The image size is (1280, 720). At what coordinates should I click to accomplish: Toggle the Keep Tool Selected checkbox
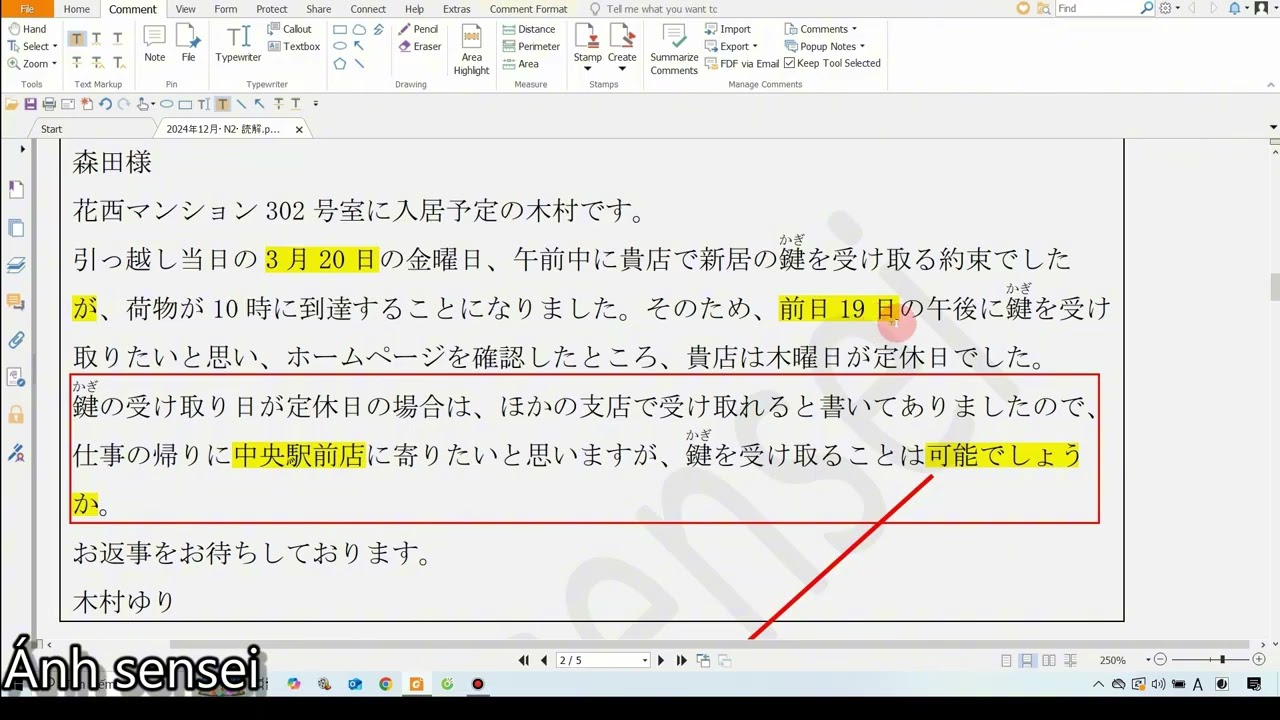tap(789, 63)
